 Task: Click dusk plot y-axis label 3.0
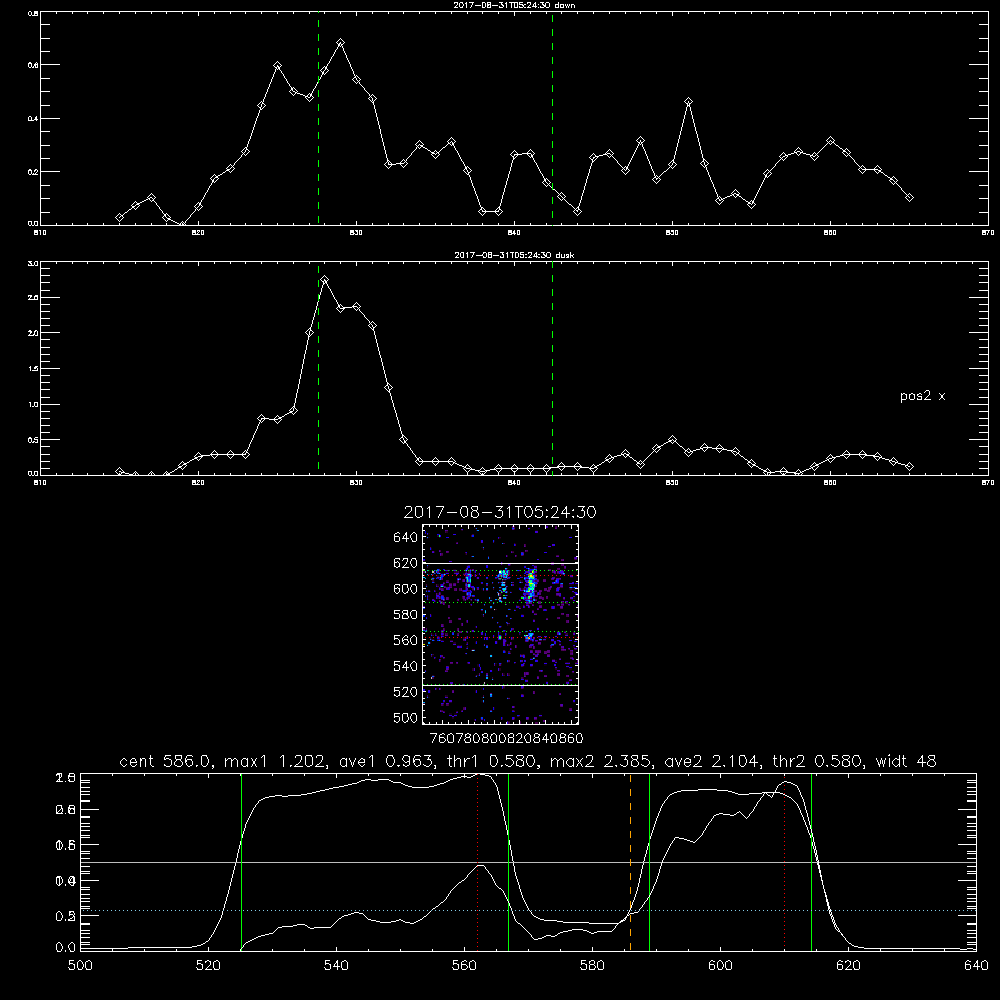tap(33, 263)
